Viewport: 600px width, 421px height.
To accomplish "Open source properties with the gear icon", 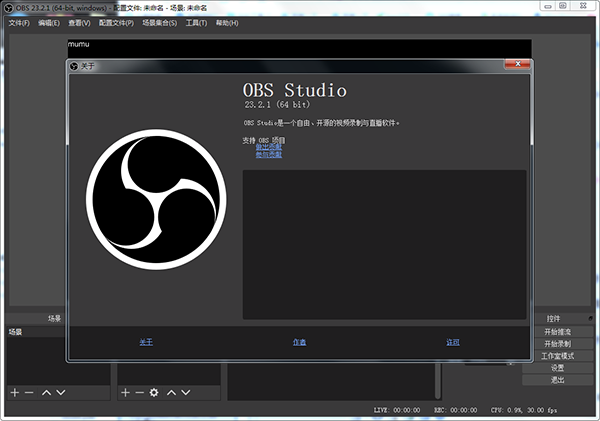I will tap(154, 392).
